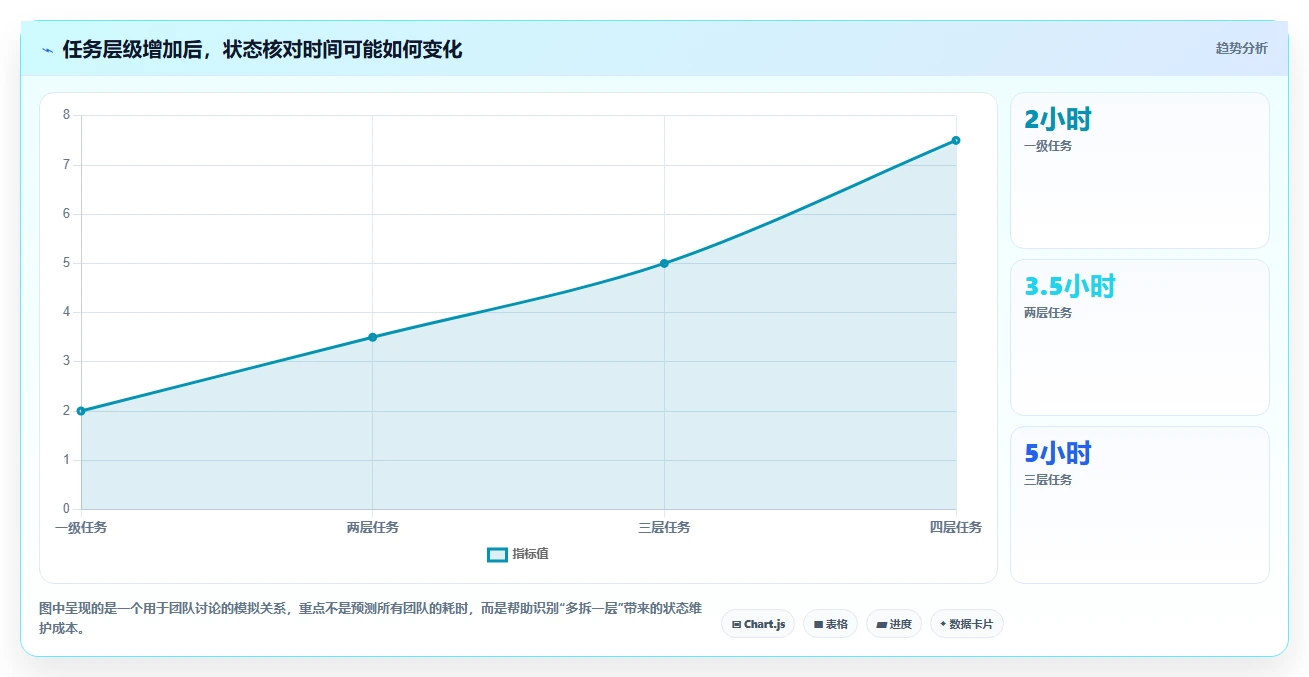Click the data point for 三层任务

tap(664, 263)
